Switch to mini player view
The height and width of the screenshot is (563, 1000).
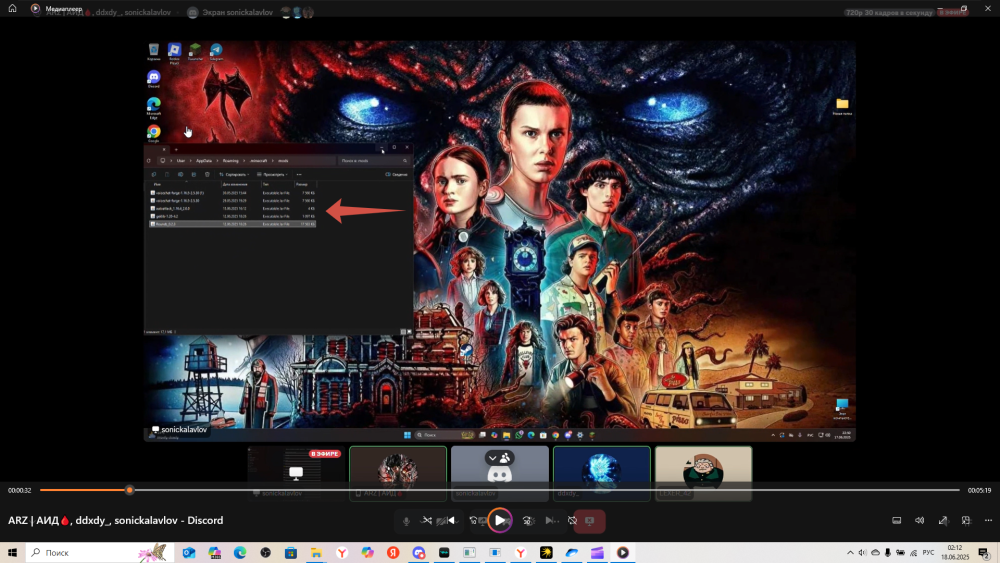966,521
